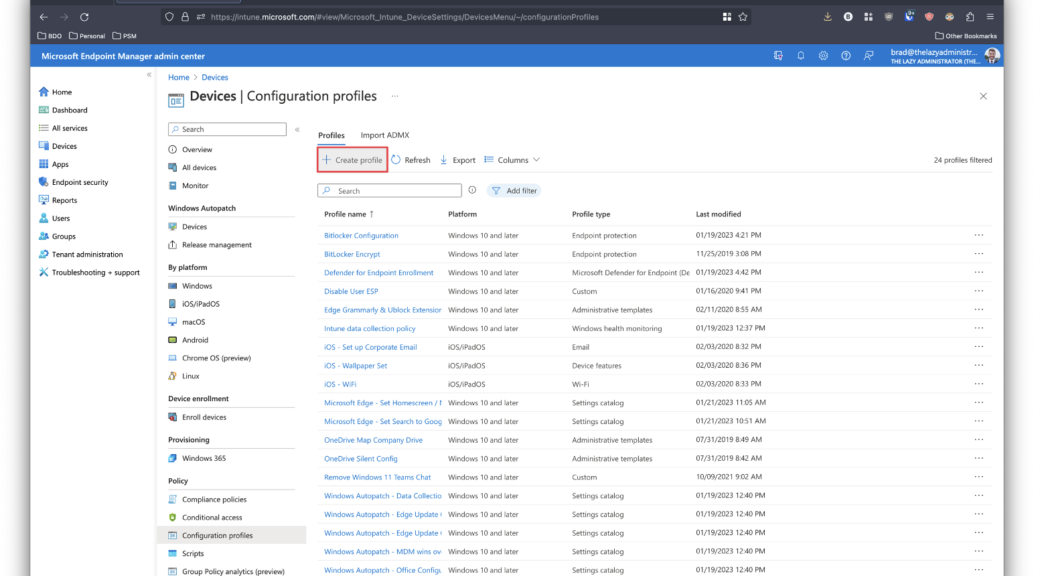Click the Linux platform icon

(x=173, y=376)
